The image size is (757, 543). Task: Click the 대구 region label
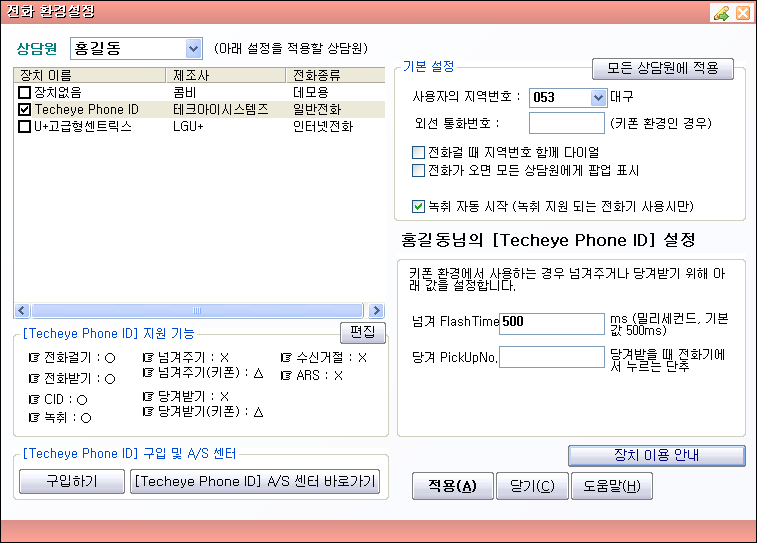621,97
